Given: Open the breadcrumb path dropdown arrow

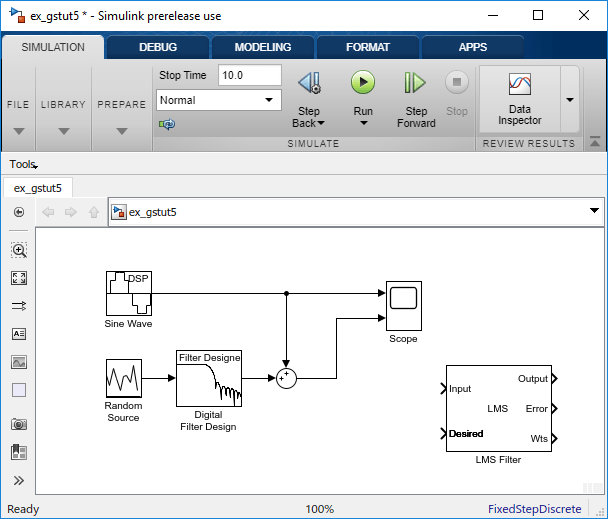Looking at the screenshot, I should pyautogui.click(x=594, y=211).
